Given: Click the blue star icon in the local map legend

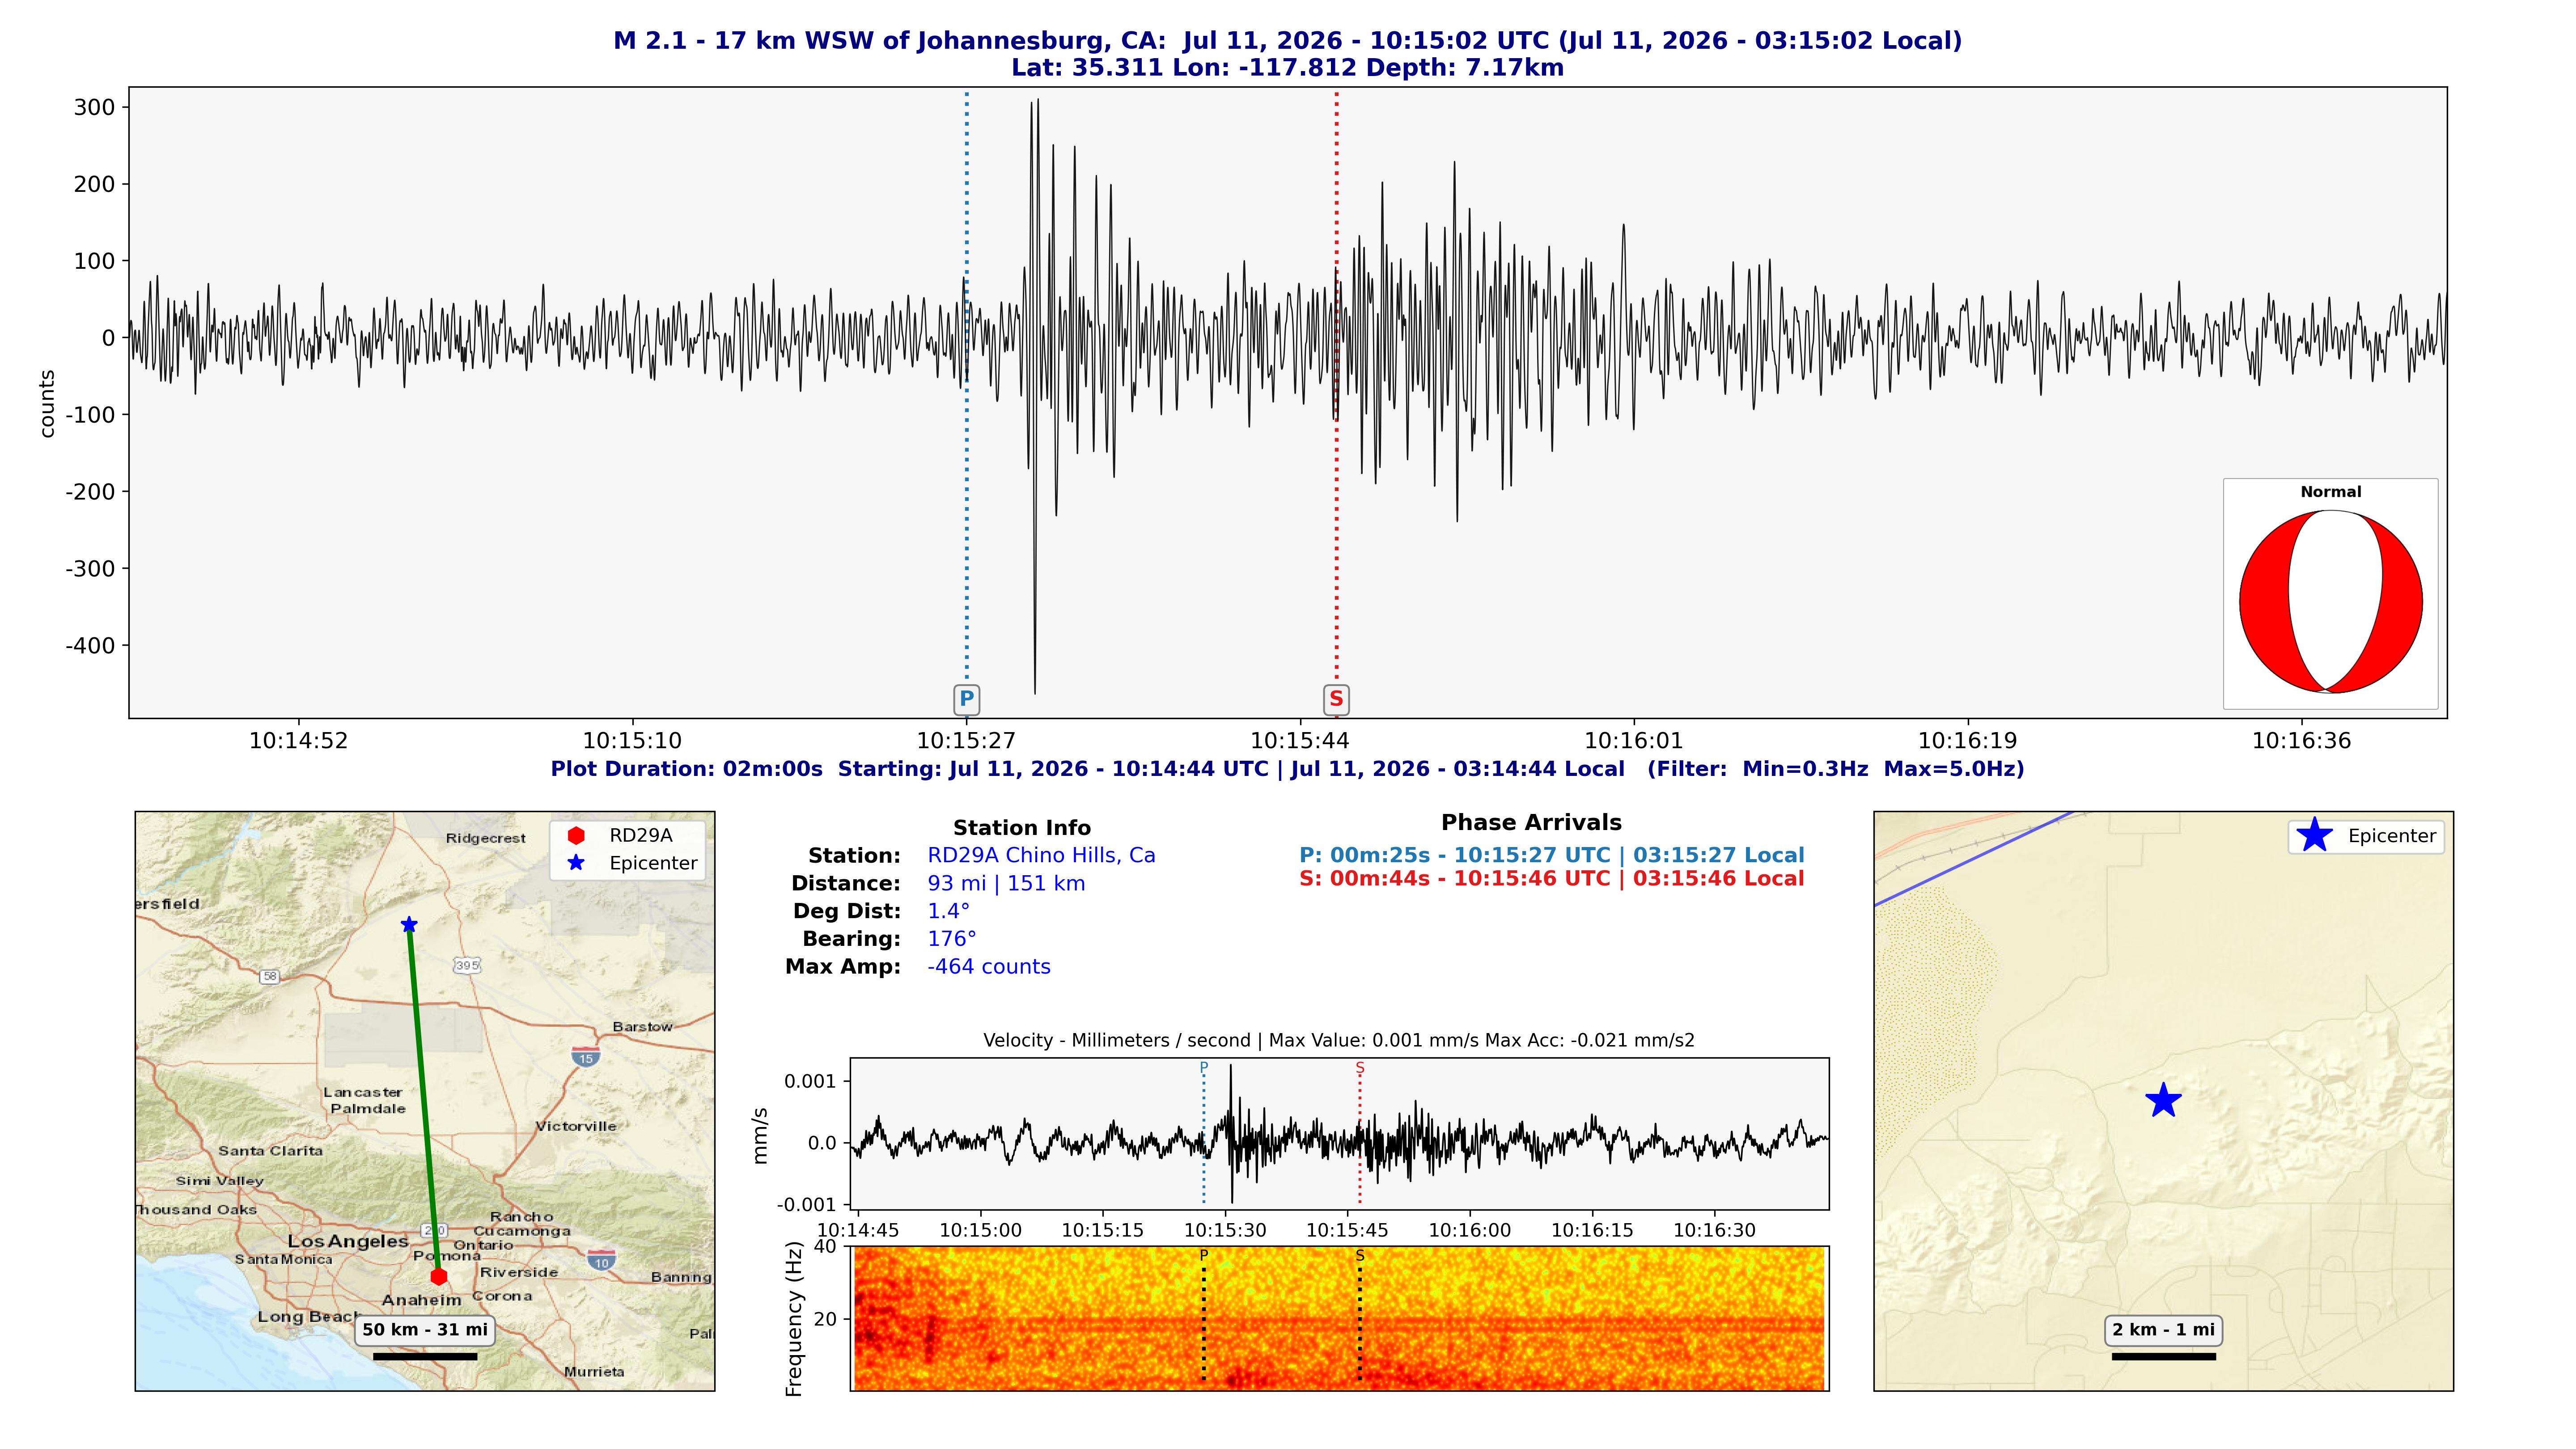Looking at the screenshot, I should (x=2314, y=835).
